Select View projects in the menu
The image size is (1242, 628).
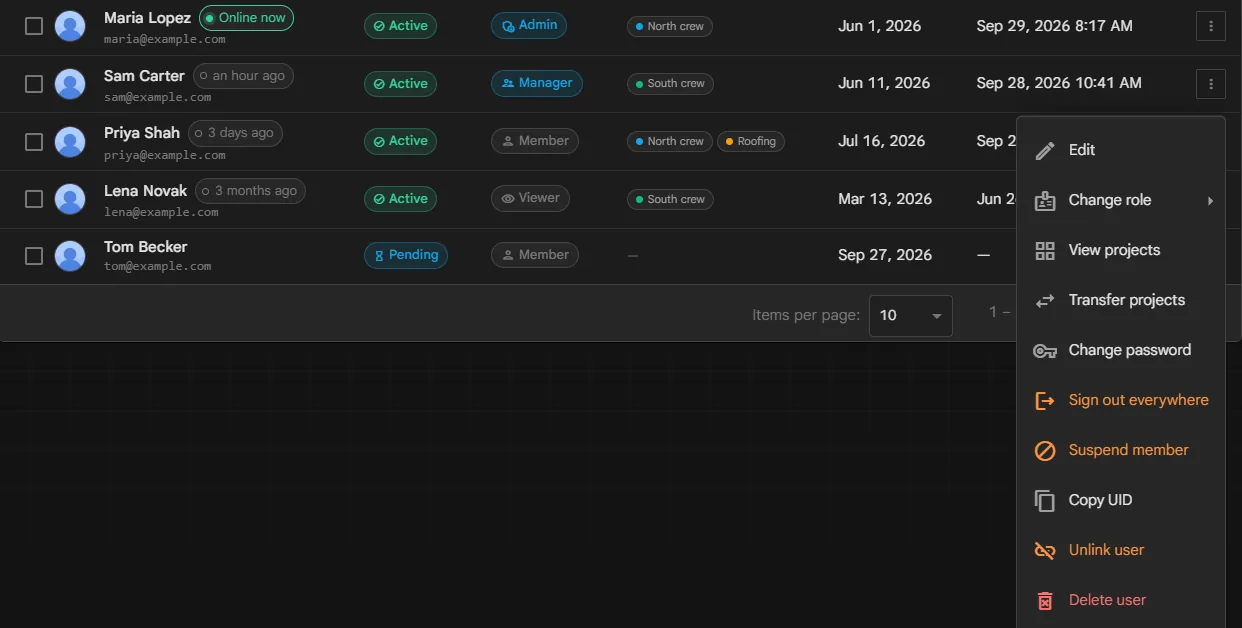pos(1121,250)
